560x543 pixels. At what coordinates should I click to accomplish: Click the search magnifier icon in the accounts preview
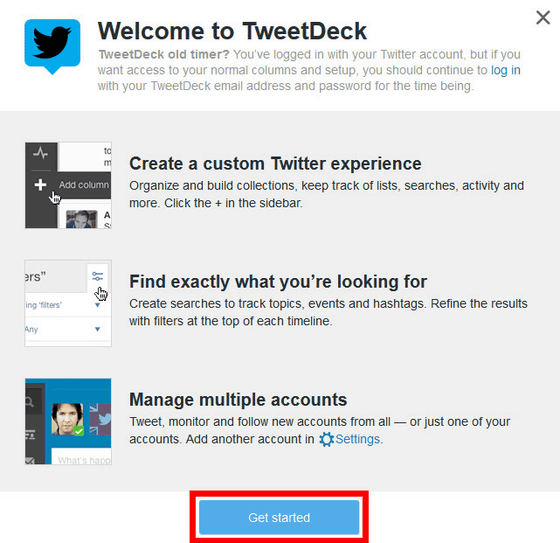tap(30, 402)
